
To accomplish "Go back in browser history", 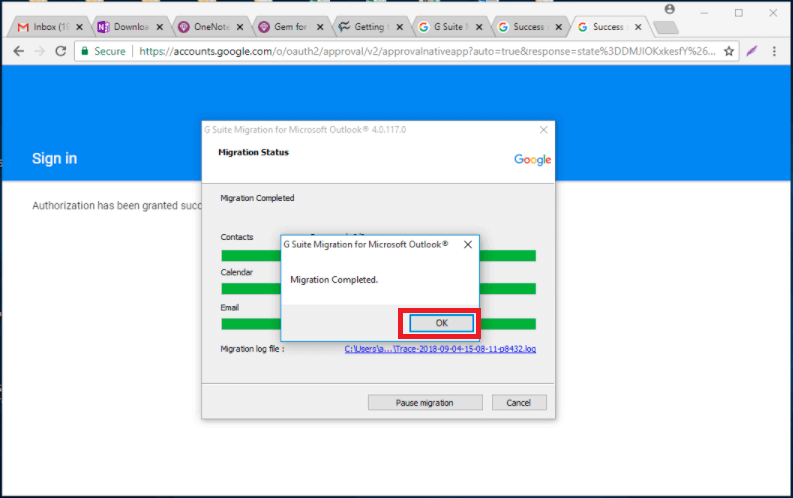I will pos(19,51).
